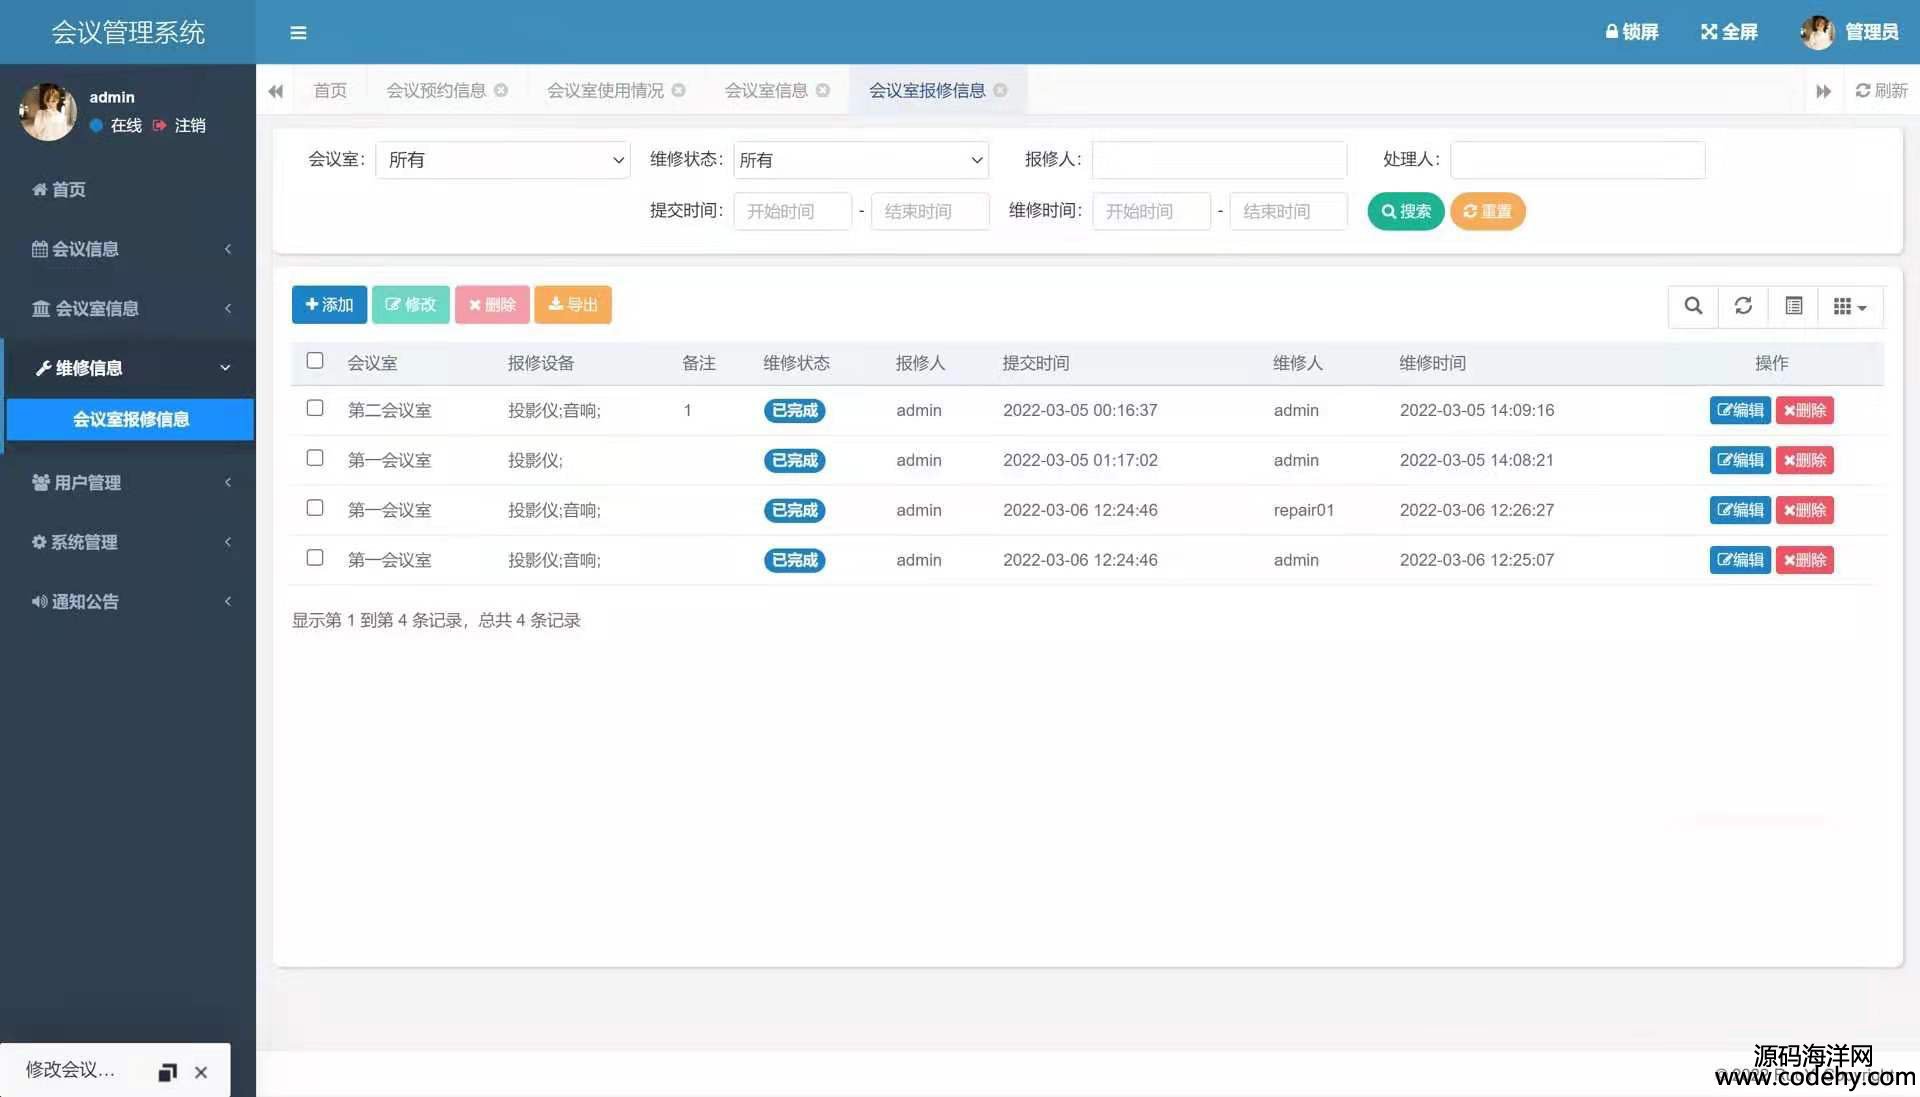Click 提交时间 开始时间 date field
1920x1097 pixels.
[x=792, y=211]
